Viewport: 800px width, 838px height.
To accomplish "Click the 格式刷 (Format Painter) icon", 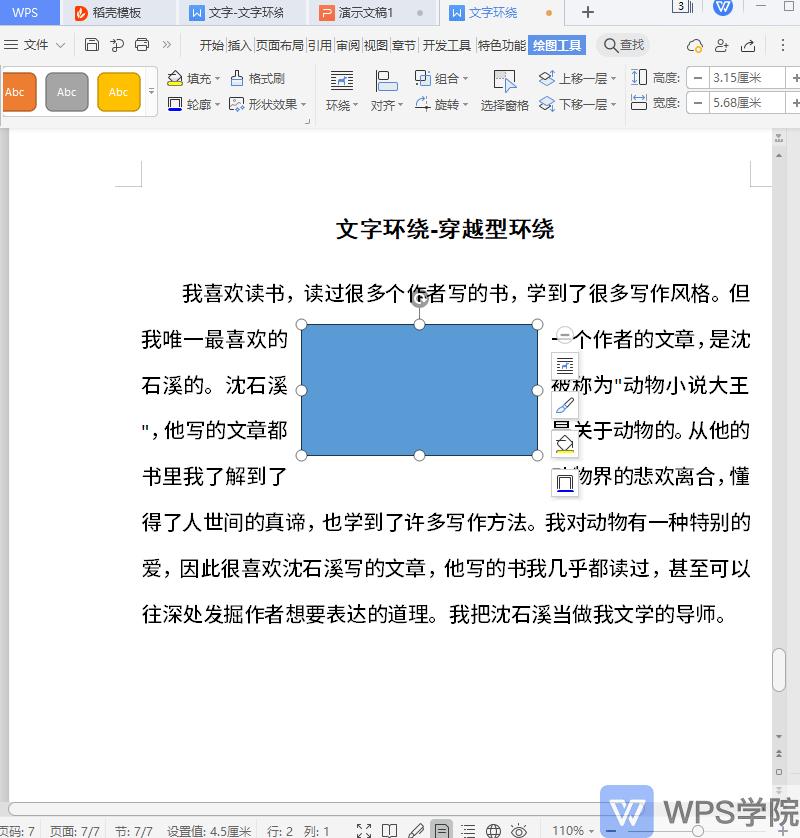I will (238, 79).
